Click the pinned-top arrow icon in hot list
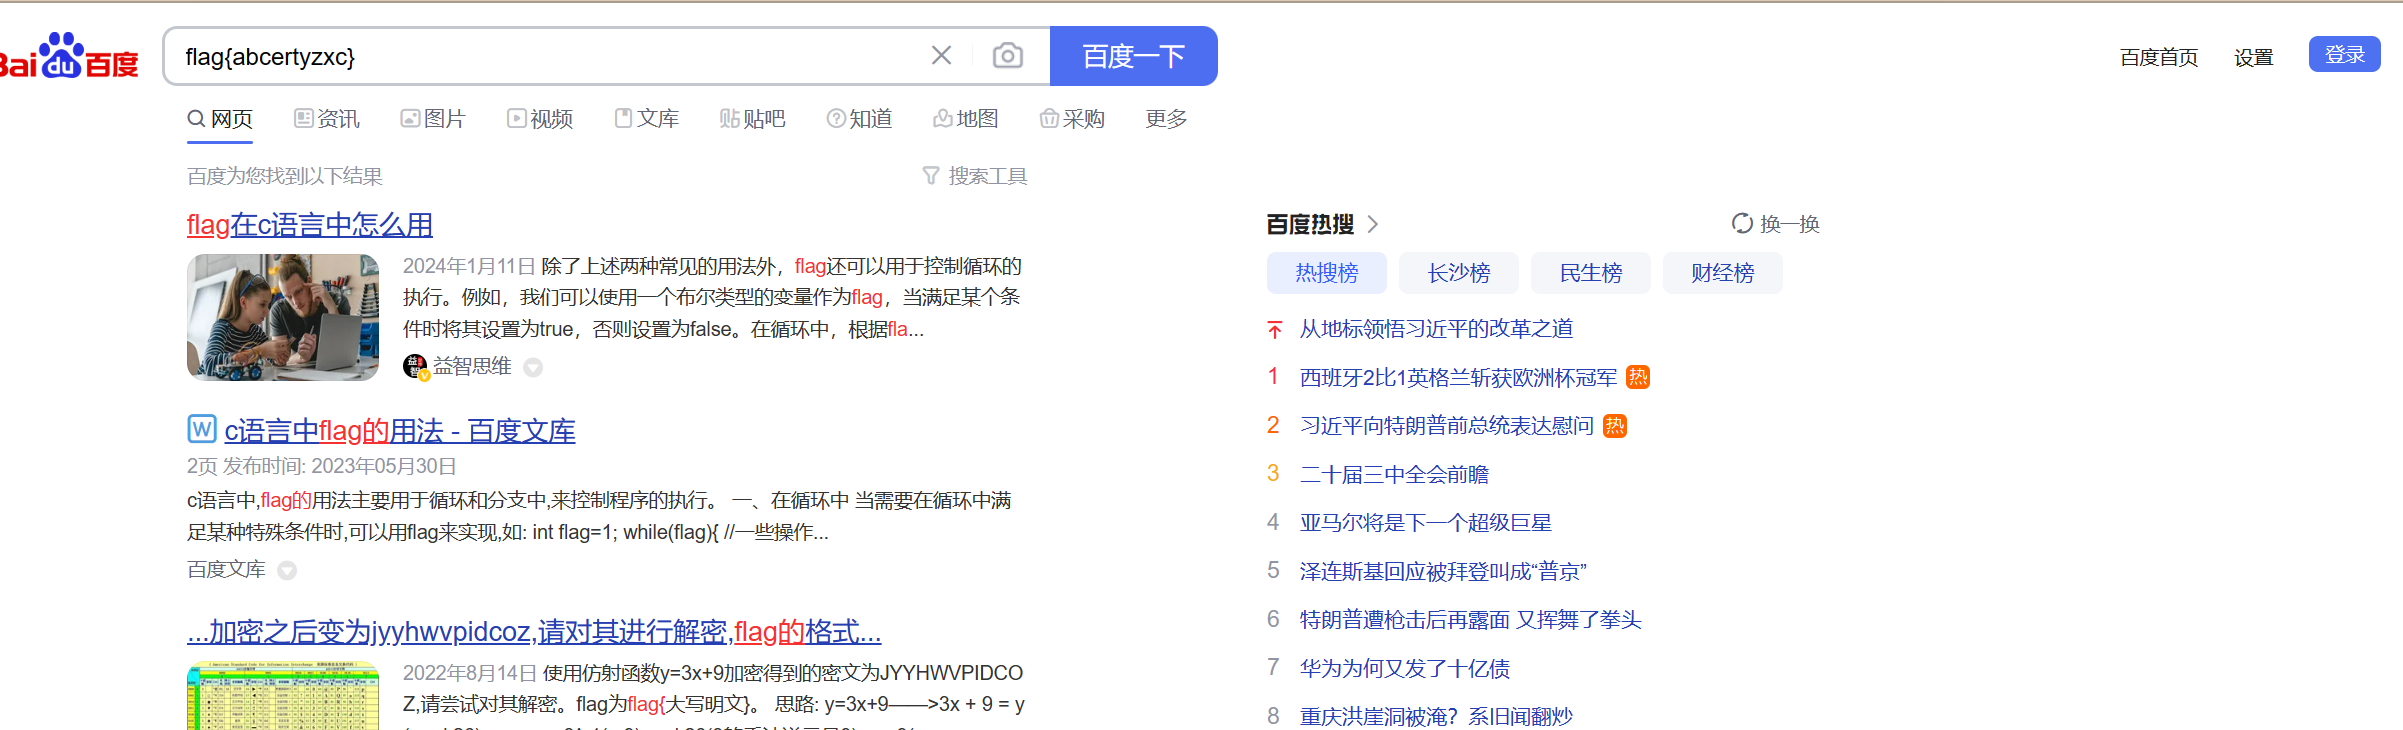Image resolution: width=2403 pixels, height=730 pixels. (1274, 330)
